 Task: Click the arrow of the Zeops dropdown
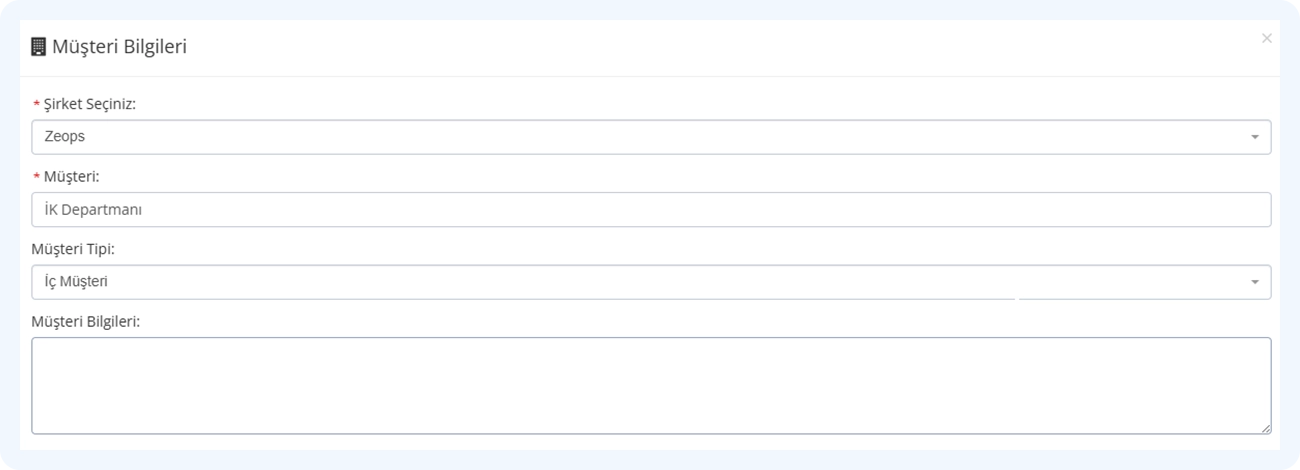tap(1254, 137)
